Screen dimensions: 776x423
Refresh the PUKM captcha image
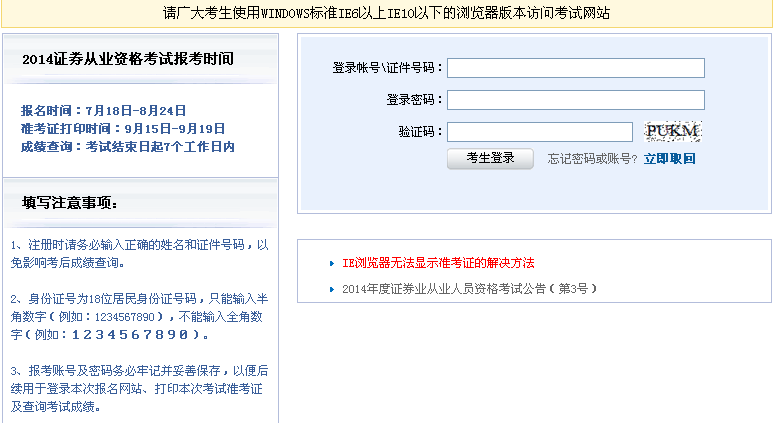(673, 132)
